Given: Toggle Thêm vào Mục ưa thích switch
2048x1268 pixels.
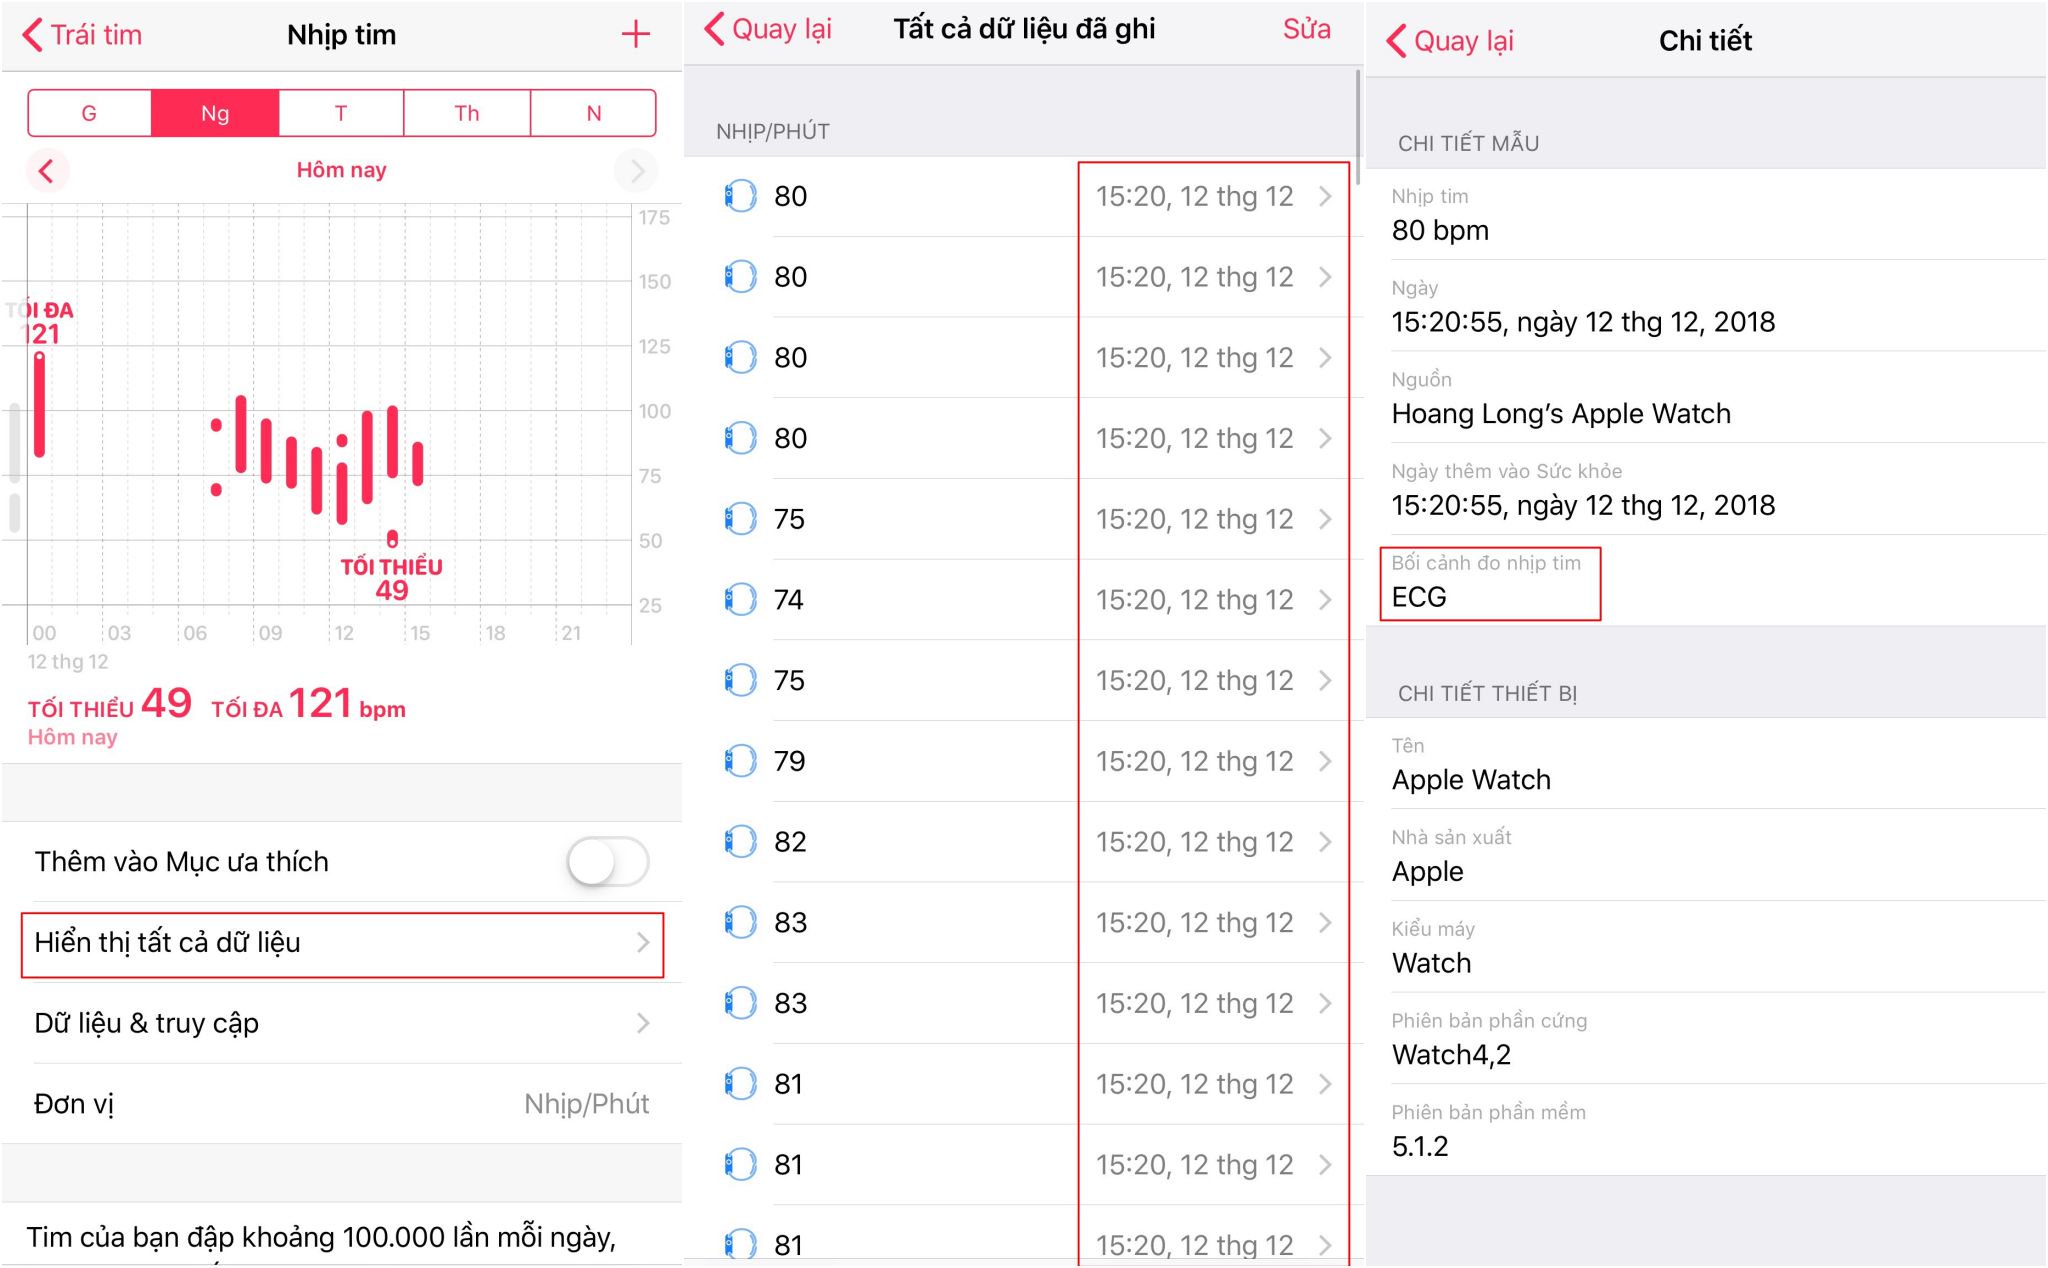Looking at the screenshot, I should [x=607, y=862].
